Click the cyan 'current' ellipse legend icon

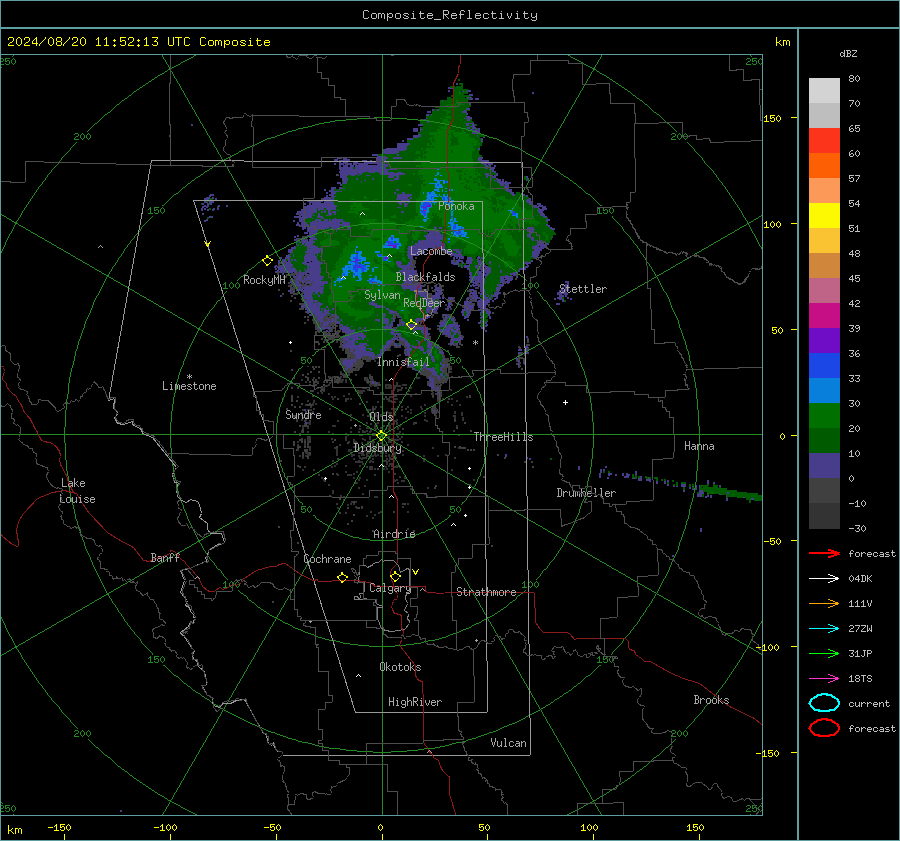coord(824,703)
